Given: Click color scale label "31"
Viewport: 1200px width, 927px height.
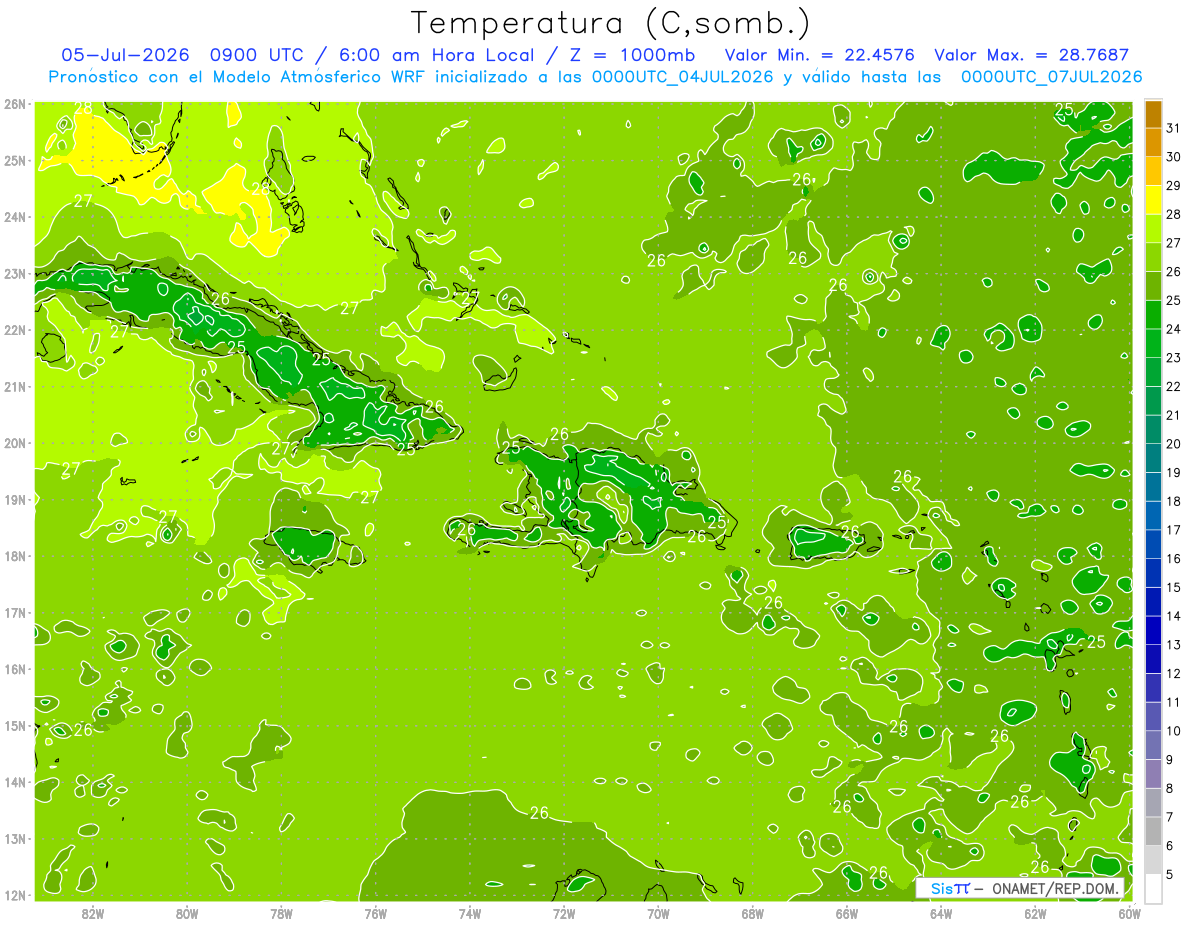Looking at the screenshot, I should 1174,127.
